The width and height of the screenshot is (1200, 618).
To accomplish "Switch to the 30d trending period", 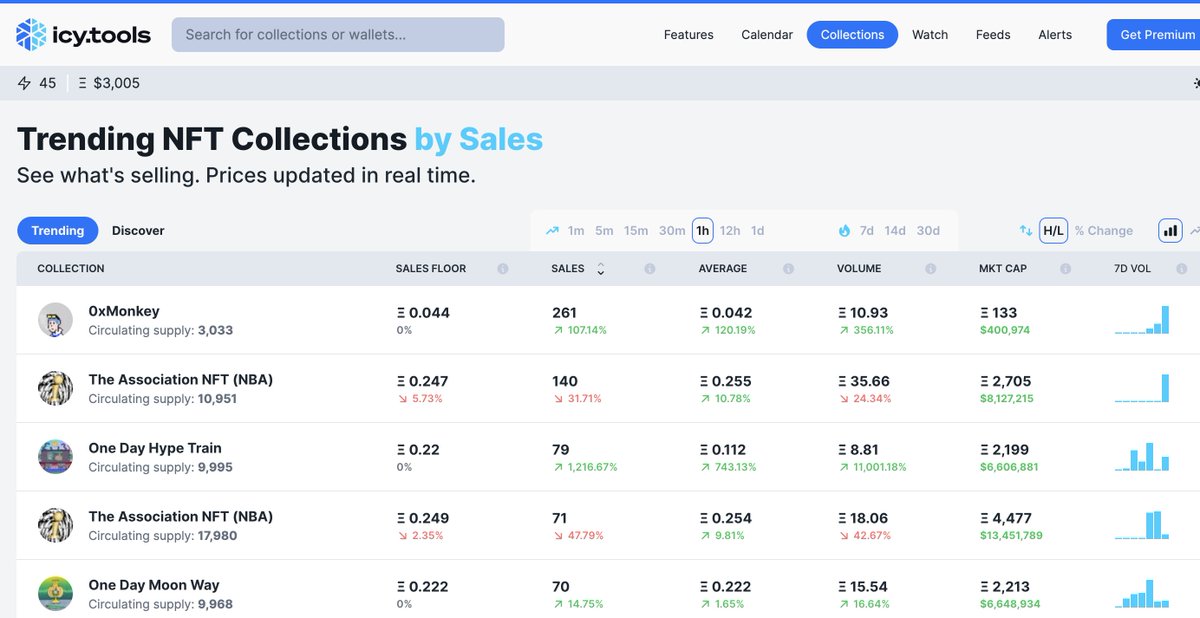I will [x=928, y=231].
